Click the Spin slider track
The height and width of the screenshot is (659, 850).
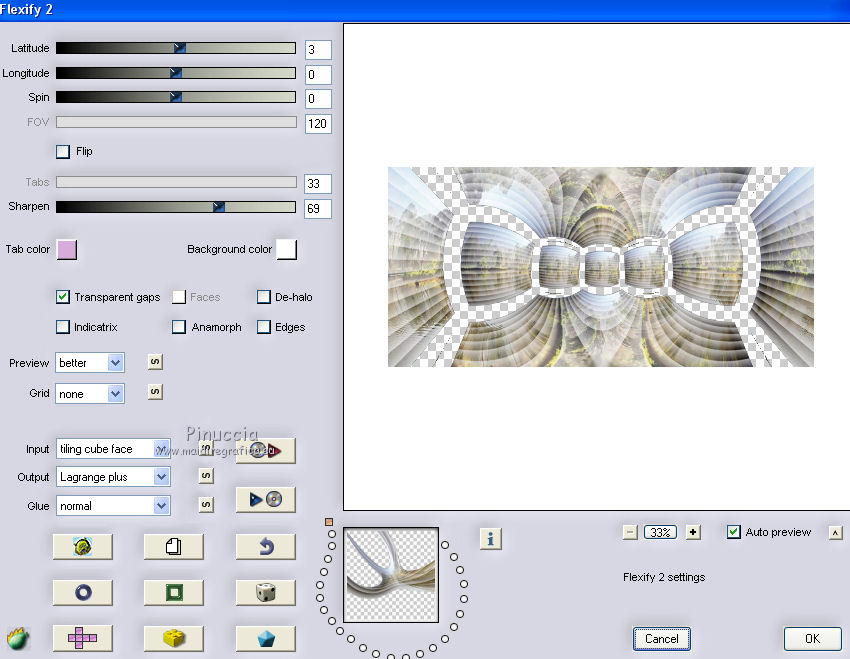[176, 97]
